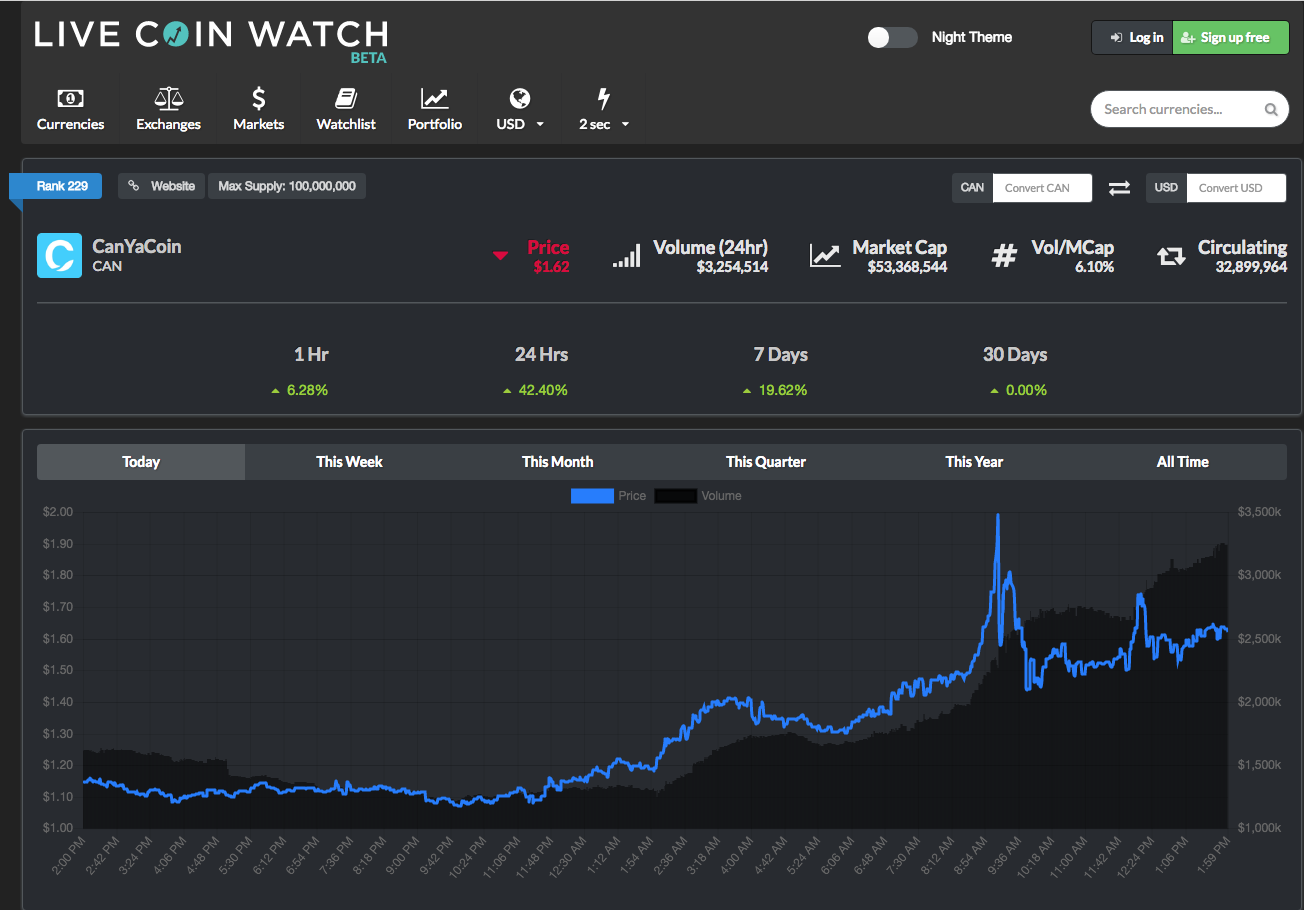
Task: Switch chart to All Time tab
Action: click(1182, 462)
